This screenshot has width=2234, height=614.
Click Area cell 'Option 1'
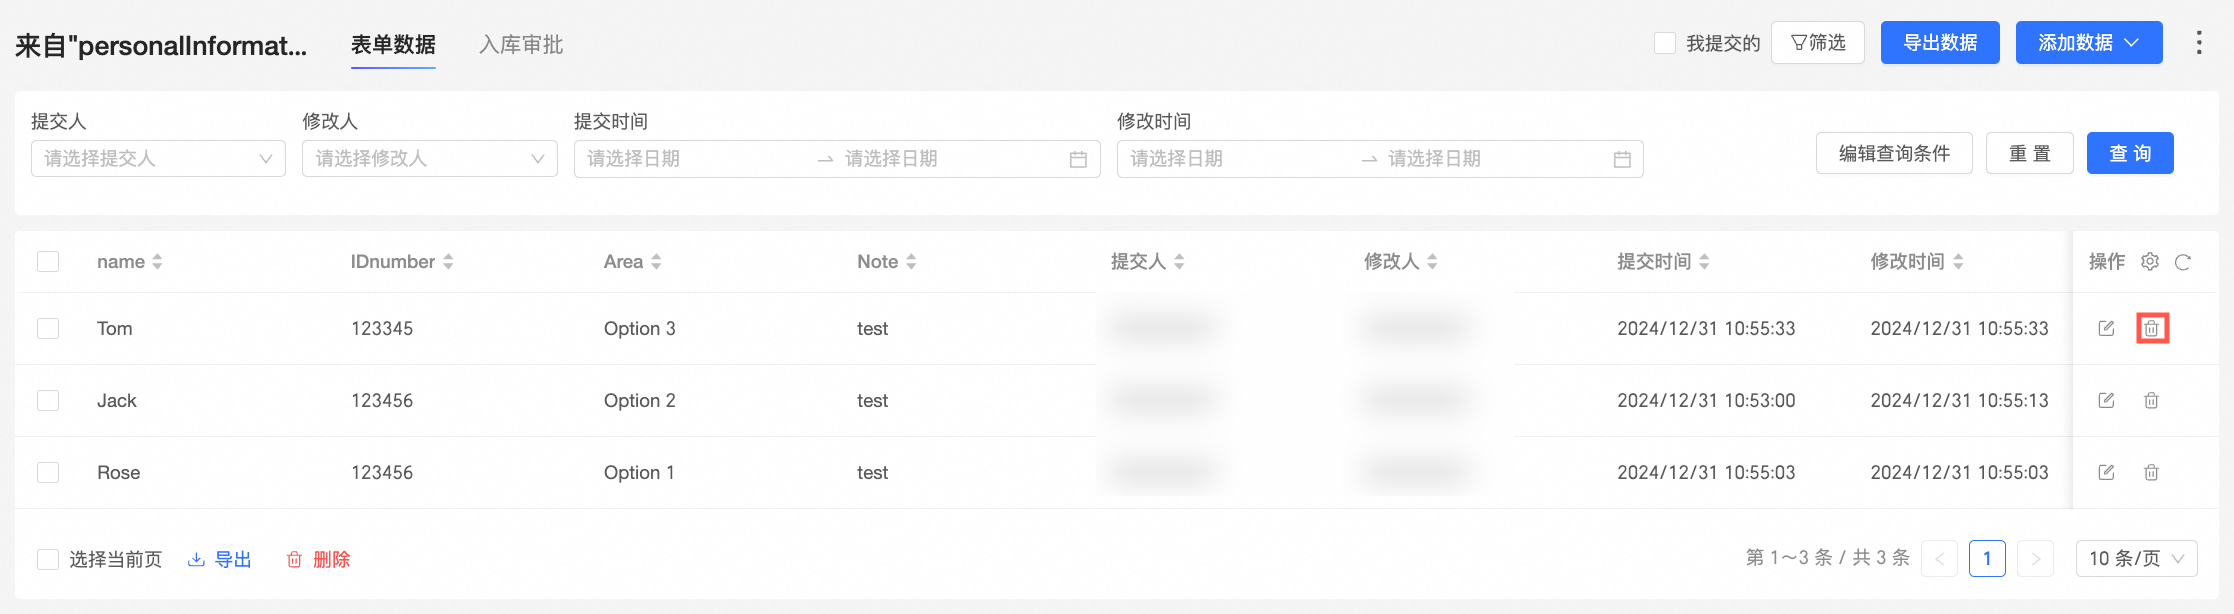click(639, 472)
